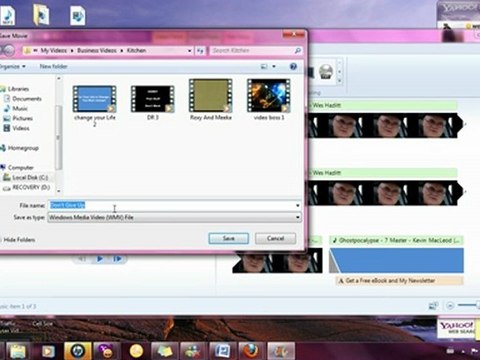This screenshot has width=480, height=360.
Task: Click the Search Kitchen search box
Action: [256, 50]
